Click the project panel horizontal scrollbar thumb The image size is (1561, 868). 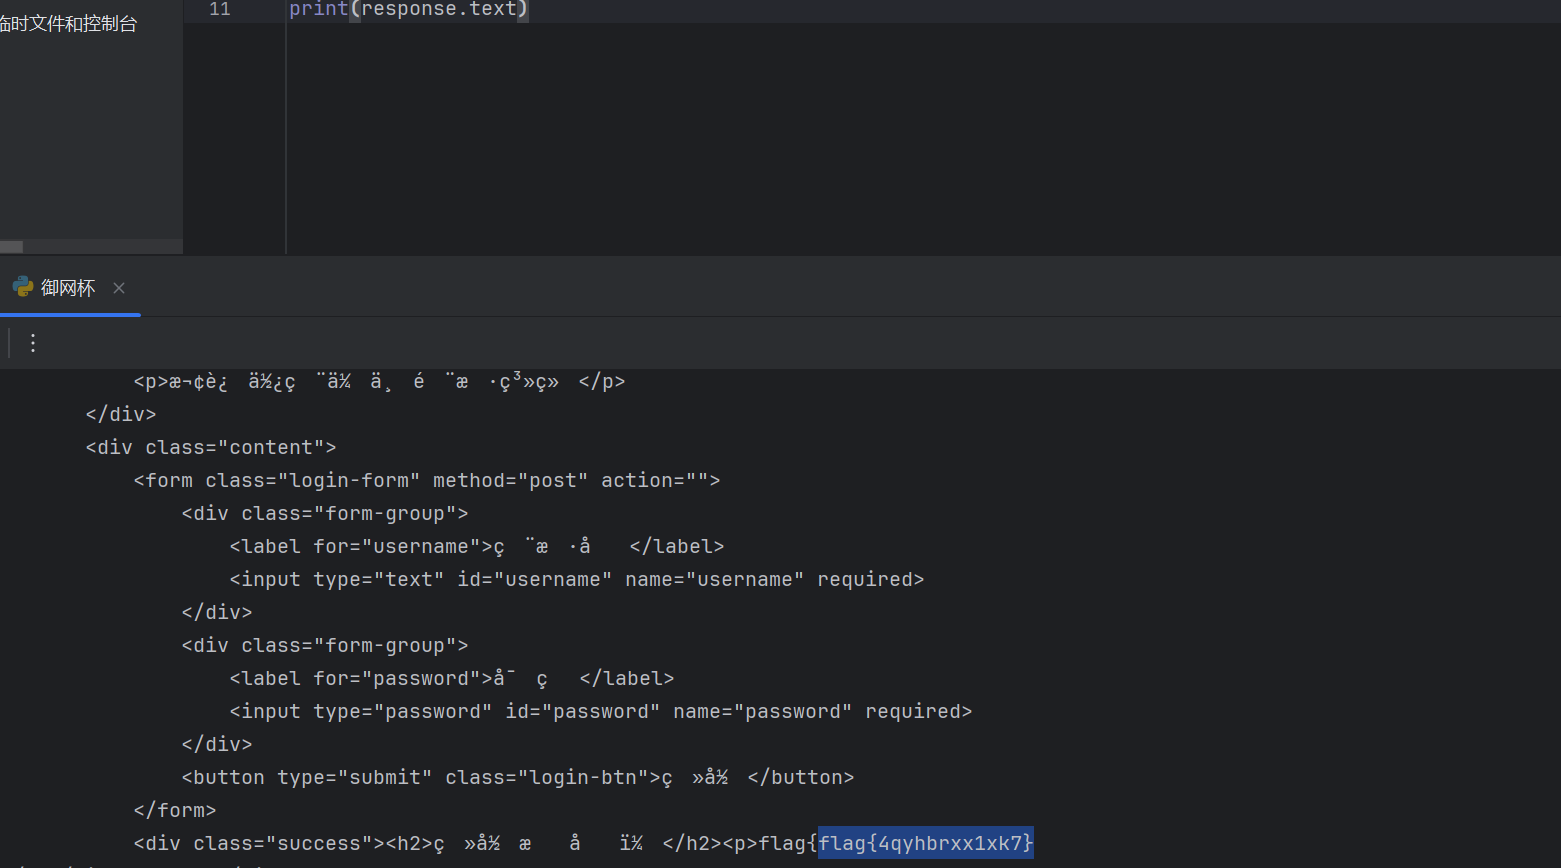pyautogui.click(x=11, y=246)
